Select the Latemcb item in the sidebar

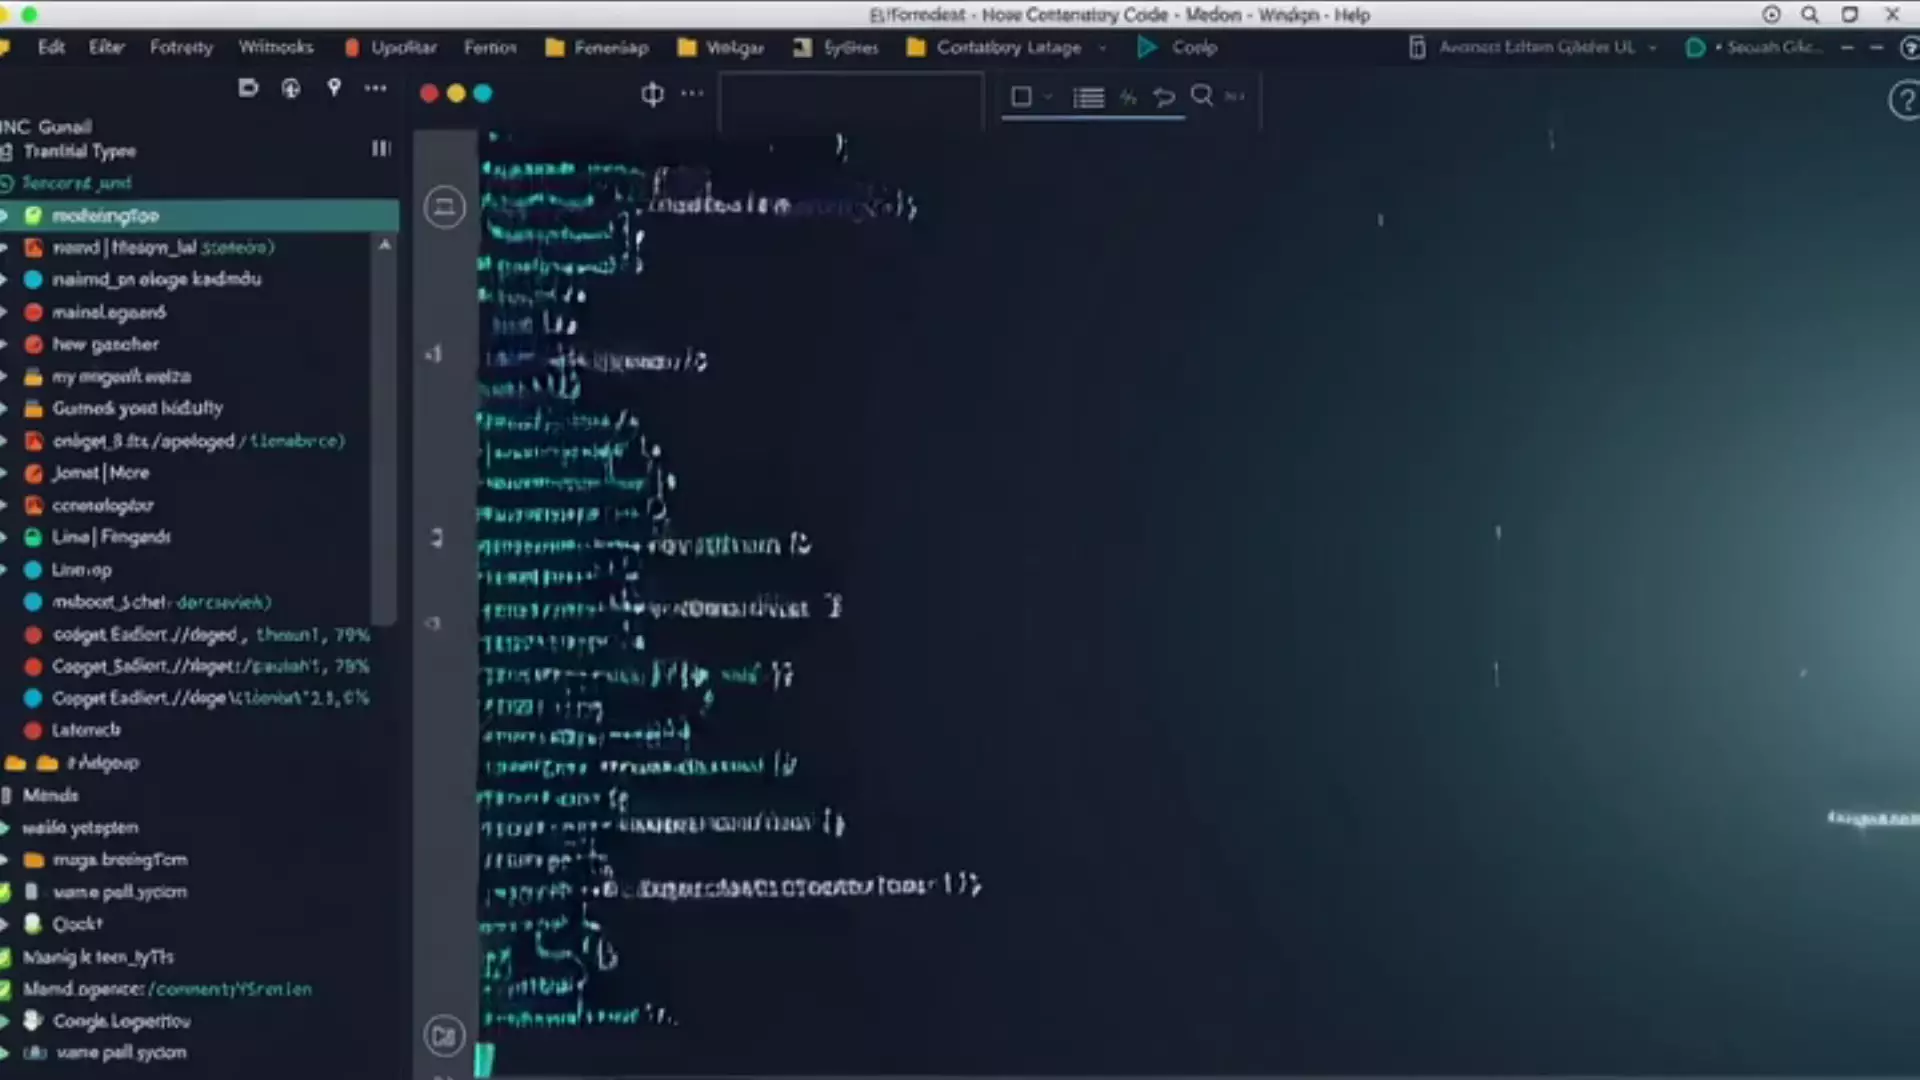86,730
